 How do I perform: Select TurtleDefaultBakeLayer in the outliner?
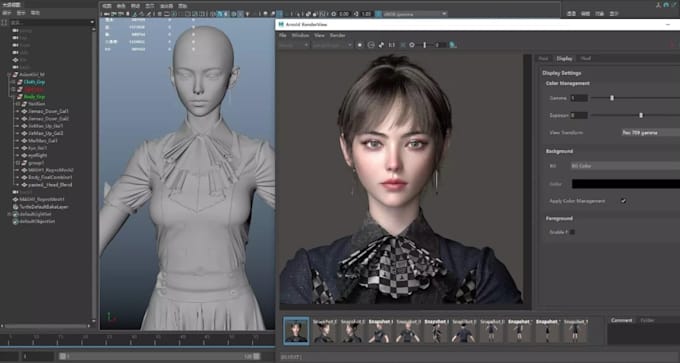(x=44, y=207)
